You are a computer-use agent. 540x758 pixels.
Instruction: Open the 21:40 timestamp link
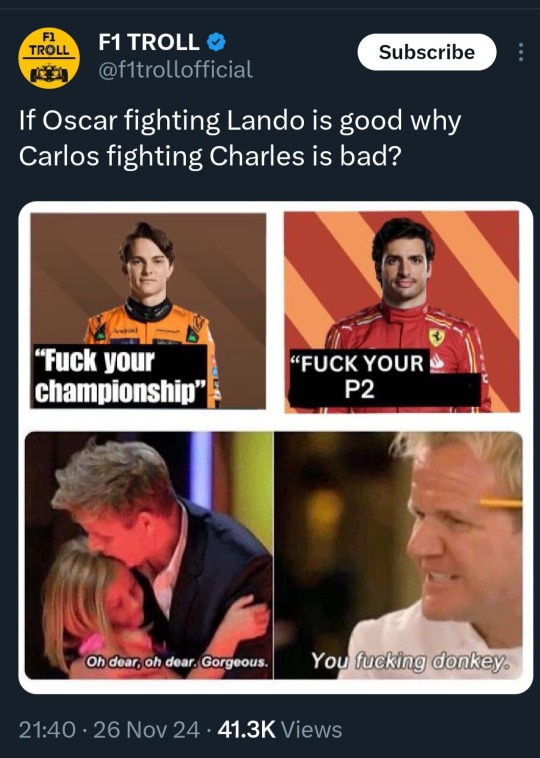pos(47,729)
